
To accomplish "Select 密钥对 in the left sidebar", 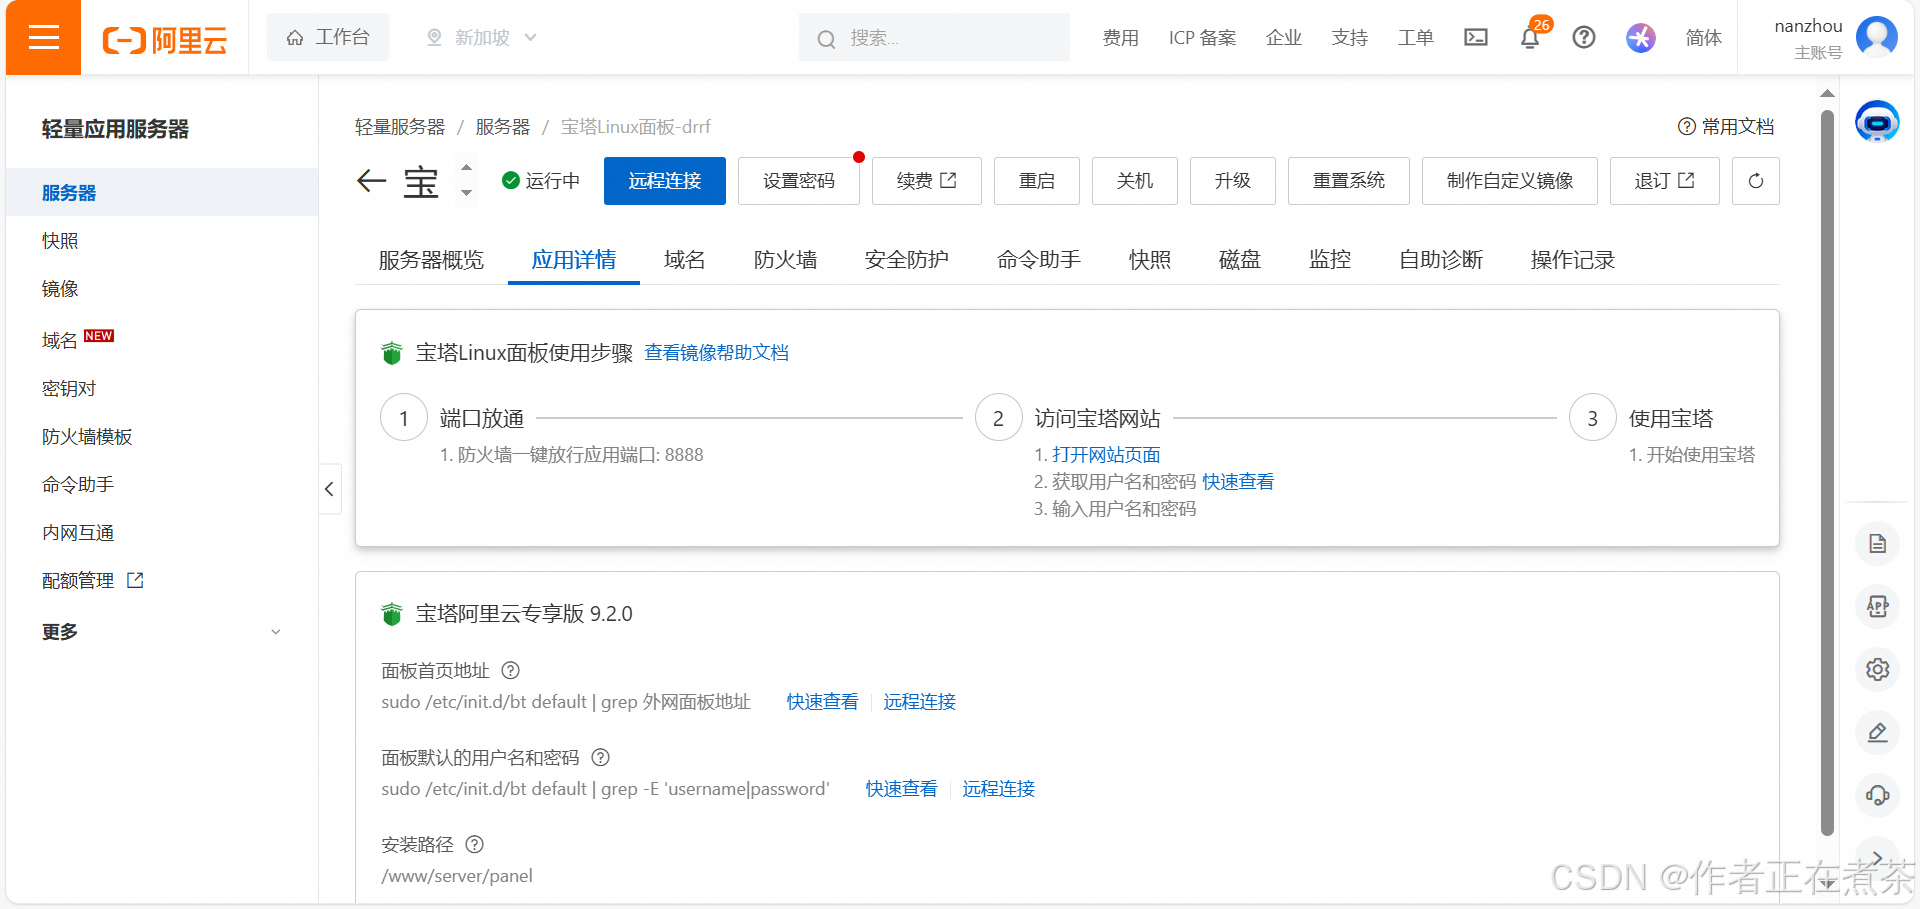I will 162,389.
